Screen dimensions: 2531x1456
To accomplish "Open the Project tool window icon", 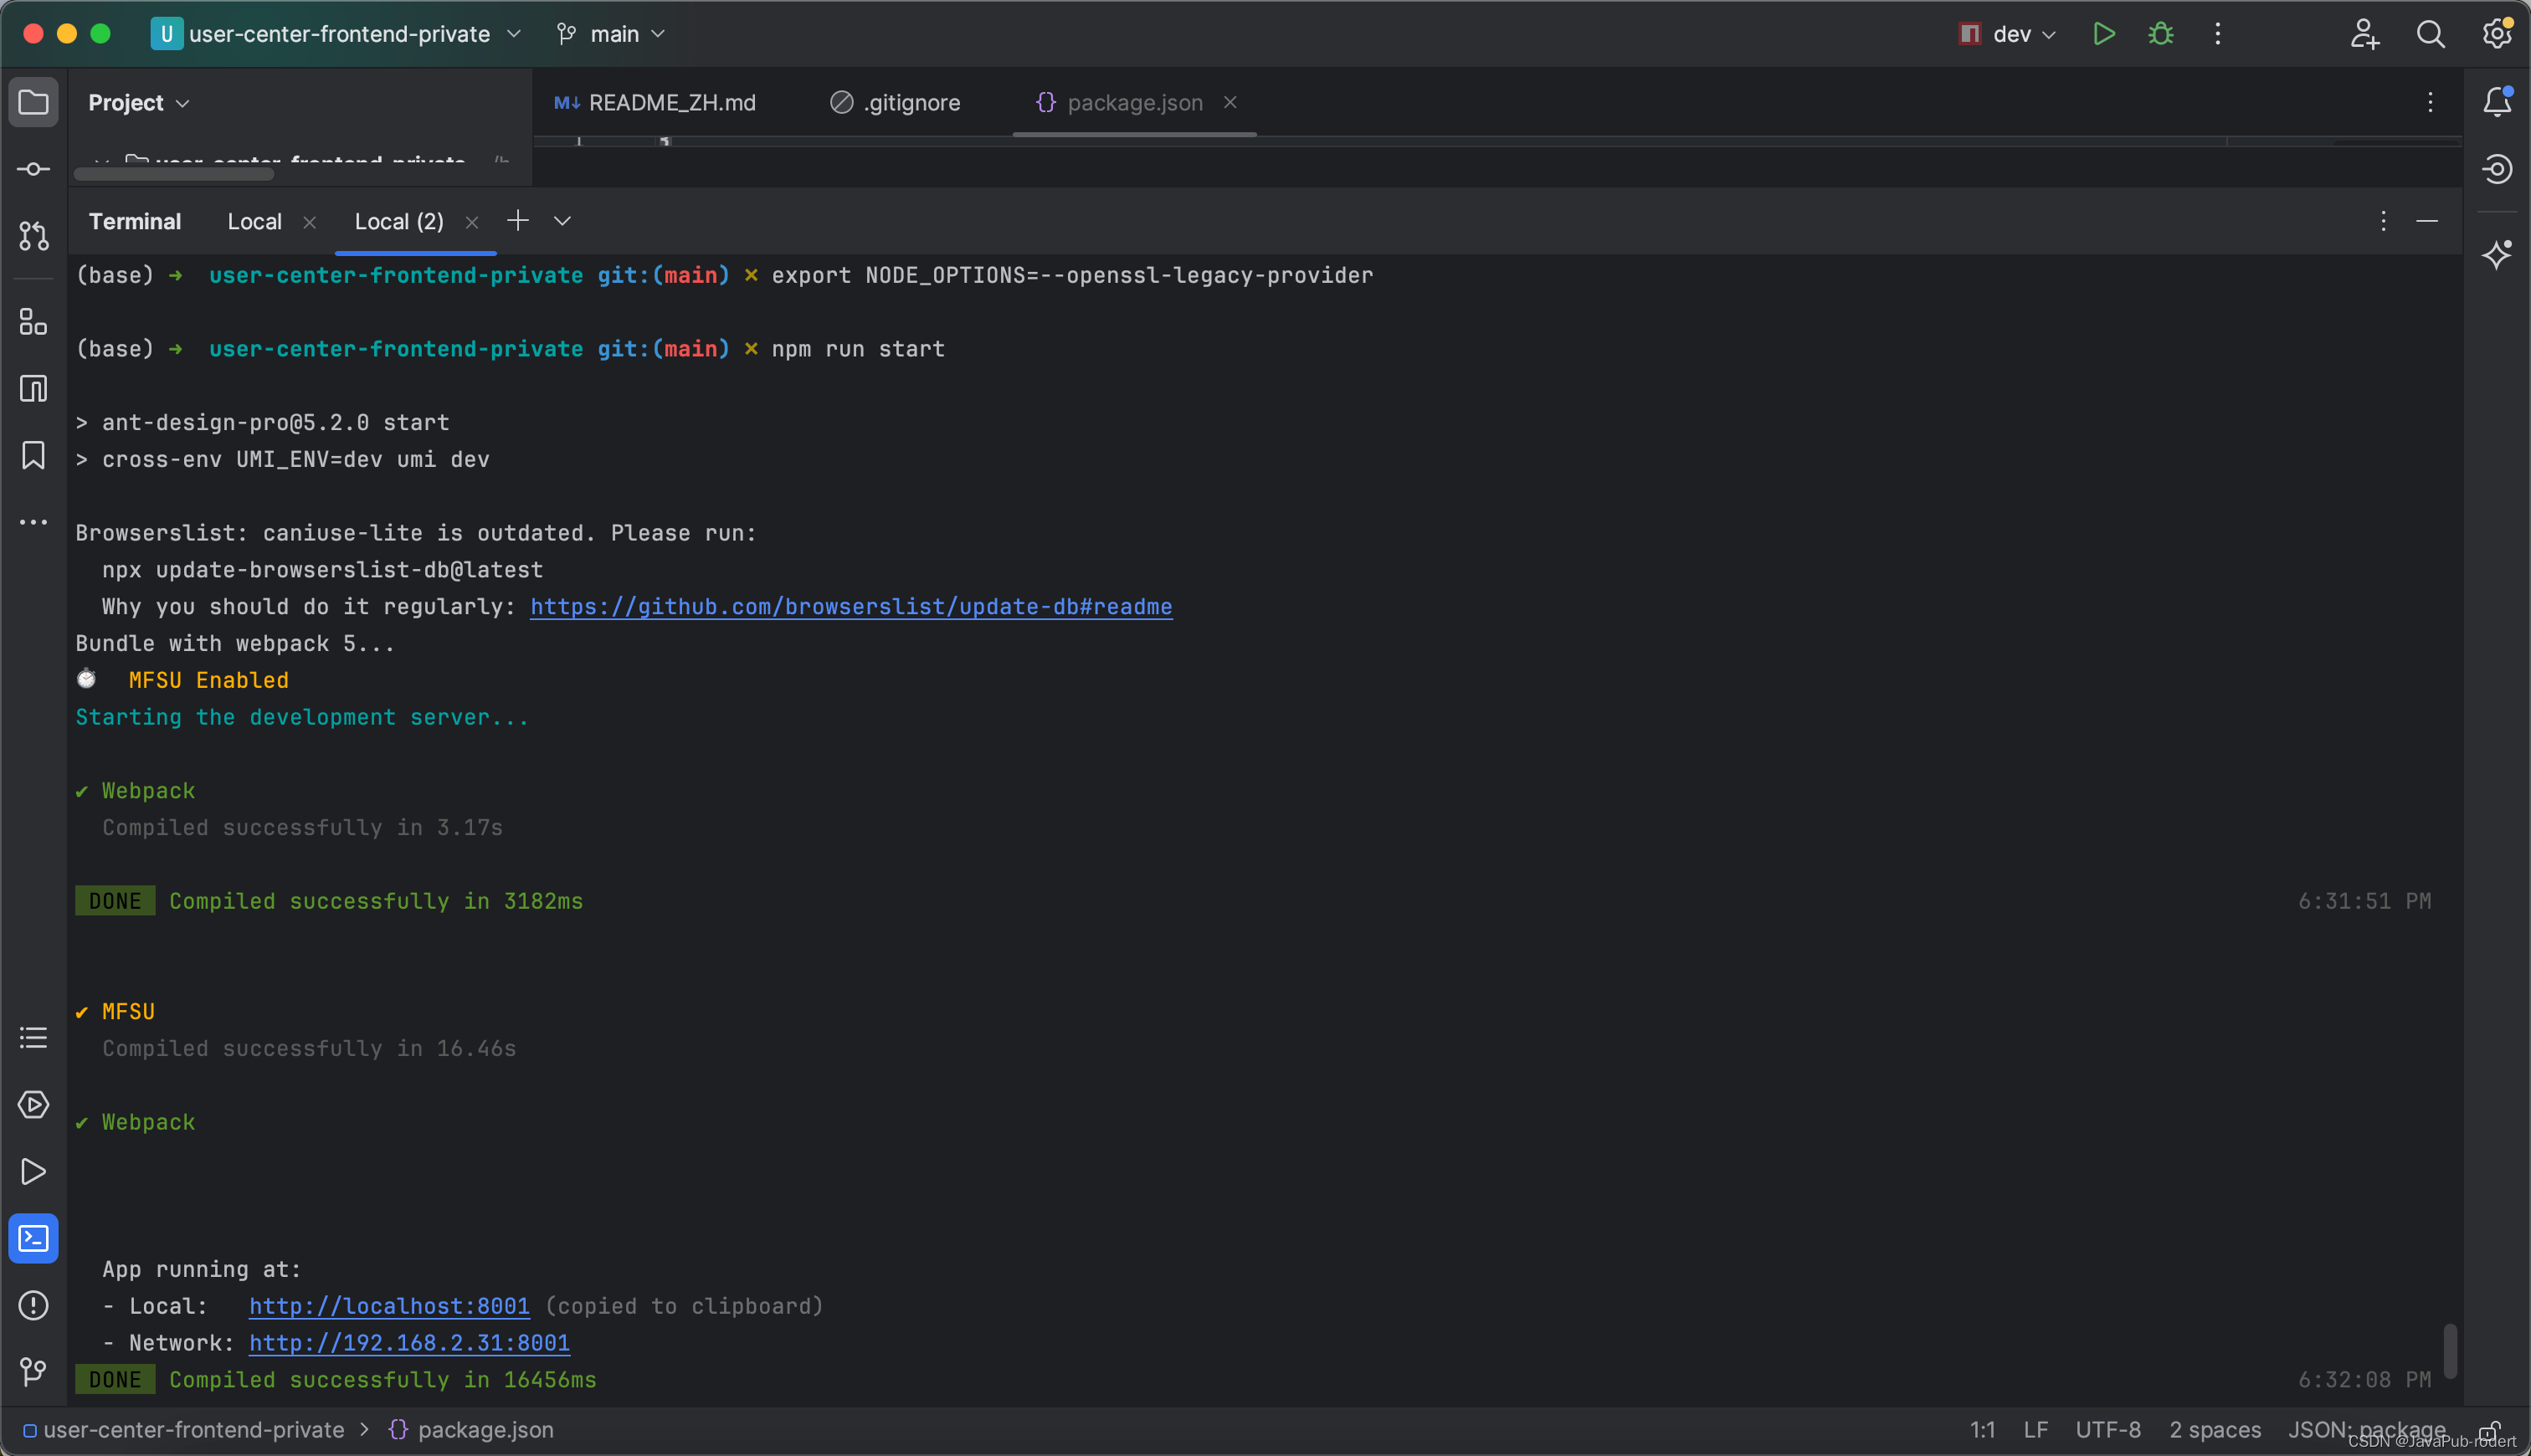I will coord(33,102).
